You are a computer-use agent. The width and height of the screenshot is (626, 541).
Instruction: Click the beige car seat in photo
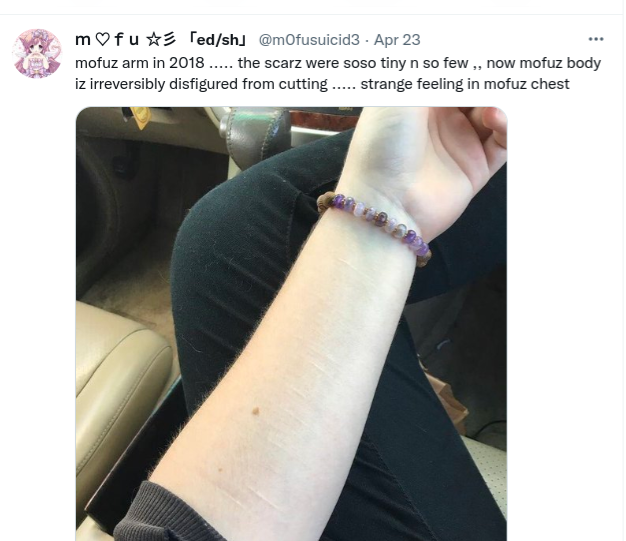120,383
